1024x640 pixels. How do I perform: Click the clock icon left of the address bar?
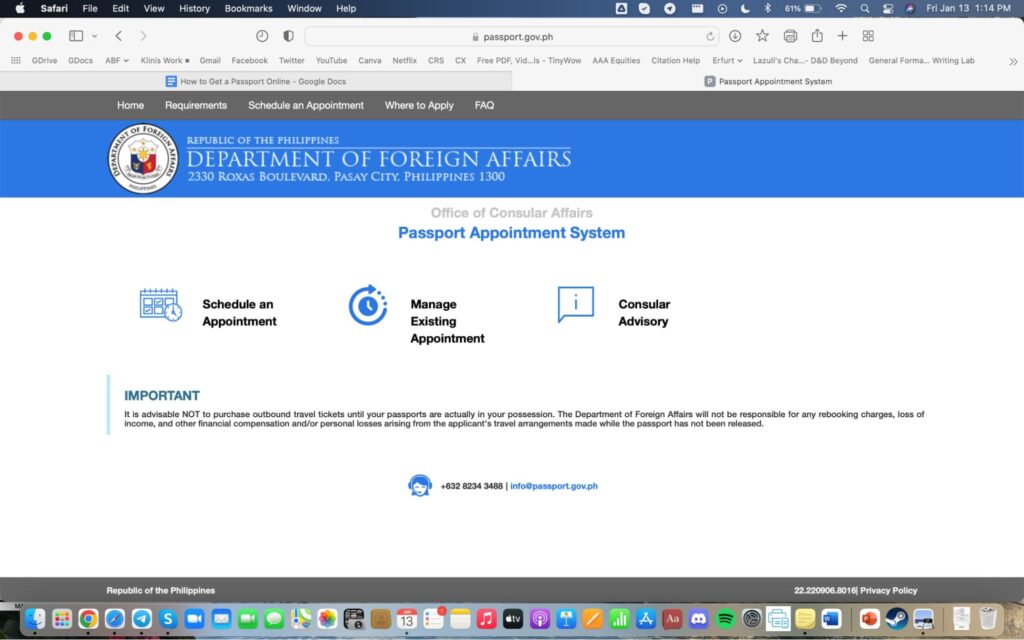click(x=262, y=36)
